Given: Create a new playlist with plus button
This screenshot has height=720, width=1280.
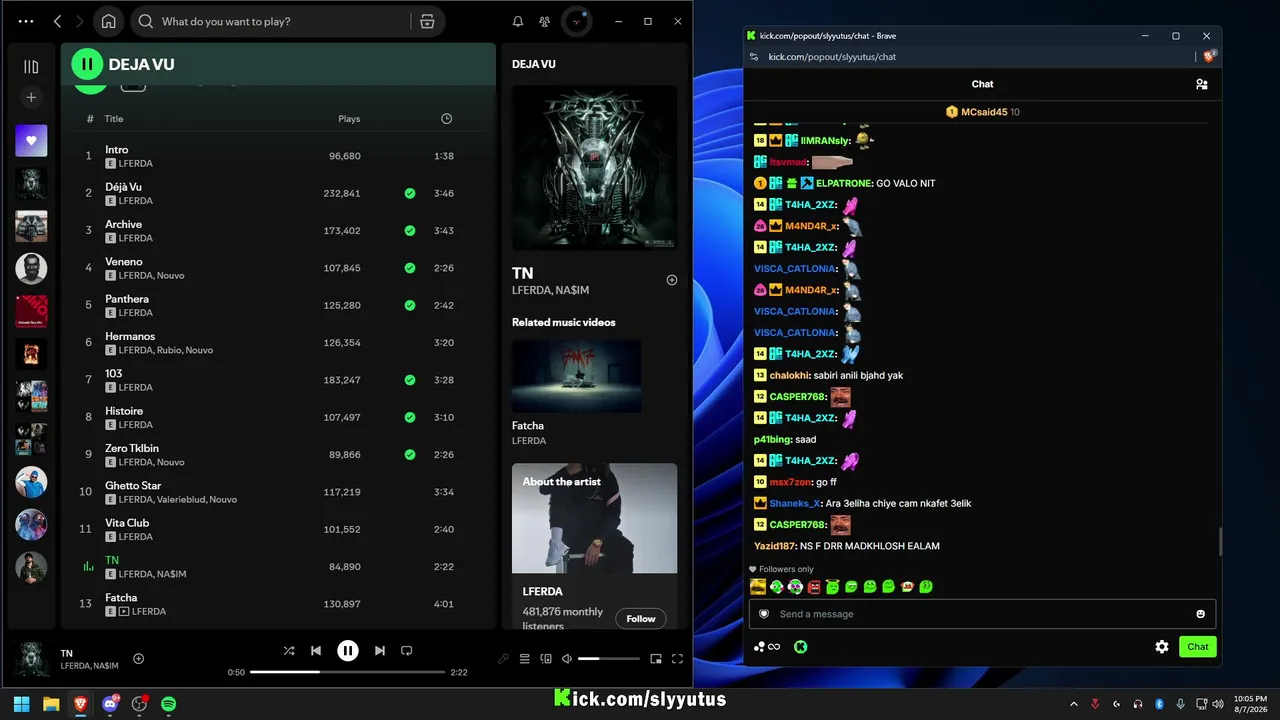Looking at the screenshot, I should (31, 97).
